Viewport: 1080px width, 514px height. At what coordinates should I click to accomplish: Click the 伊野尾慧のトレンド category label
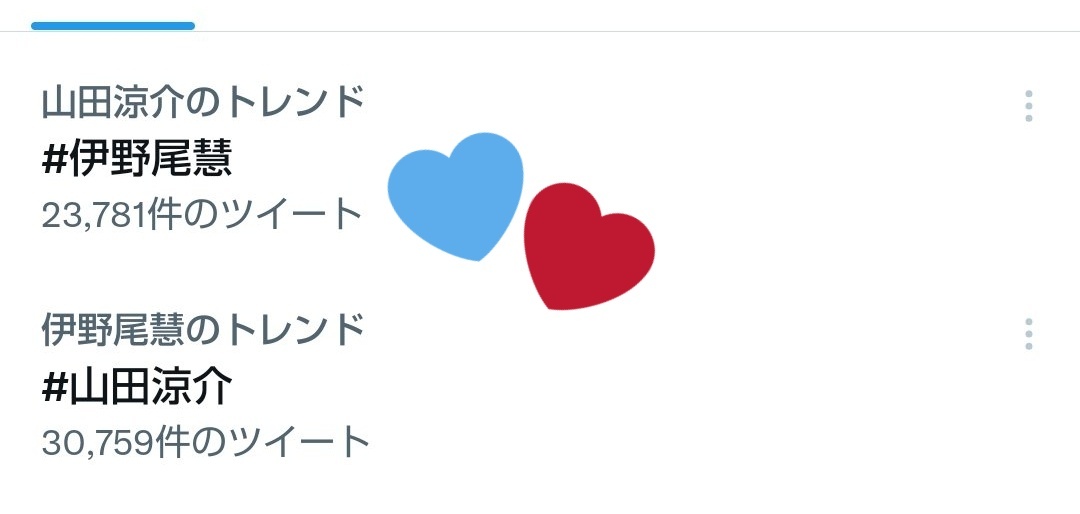point(202,329)
